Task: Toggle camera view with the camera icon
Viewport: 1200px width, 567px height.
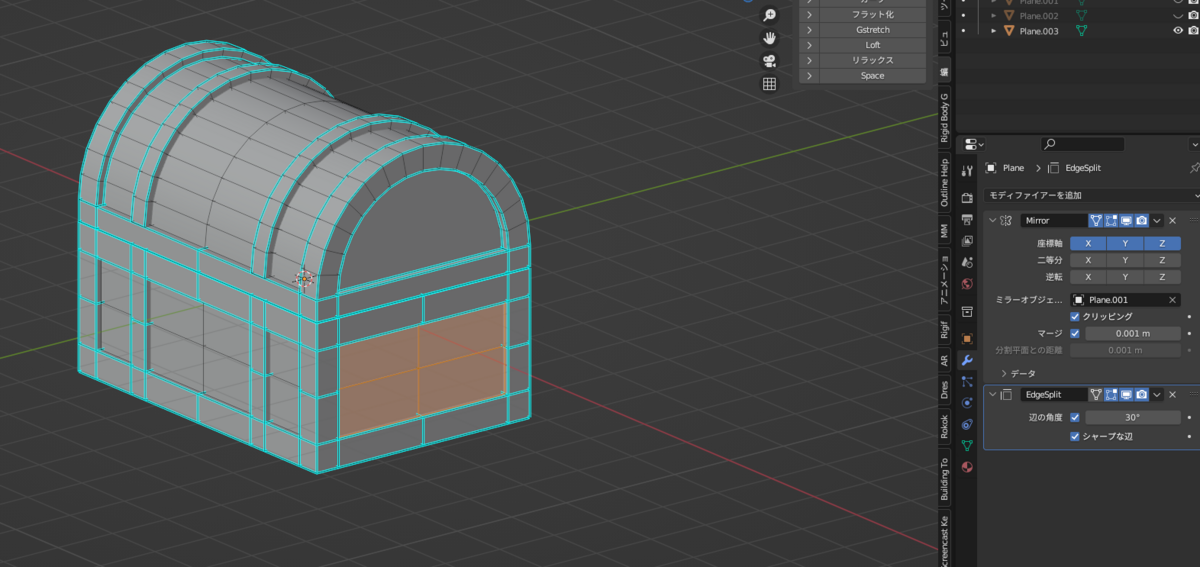Action: click(769, 61)
